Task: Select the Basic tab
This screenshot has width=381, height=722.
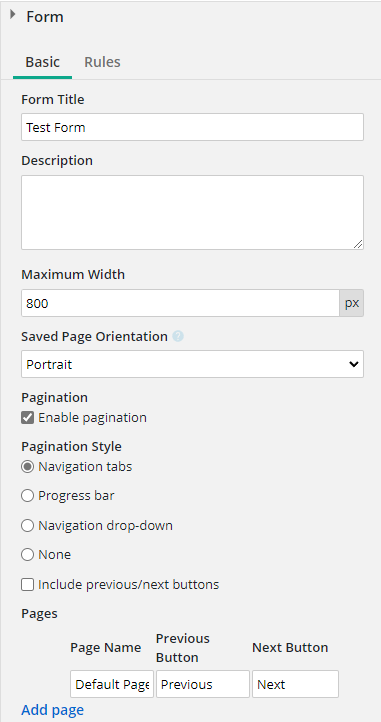Action: click(x=42, y=62)
